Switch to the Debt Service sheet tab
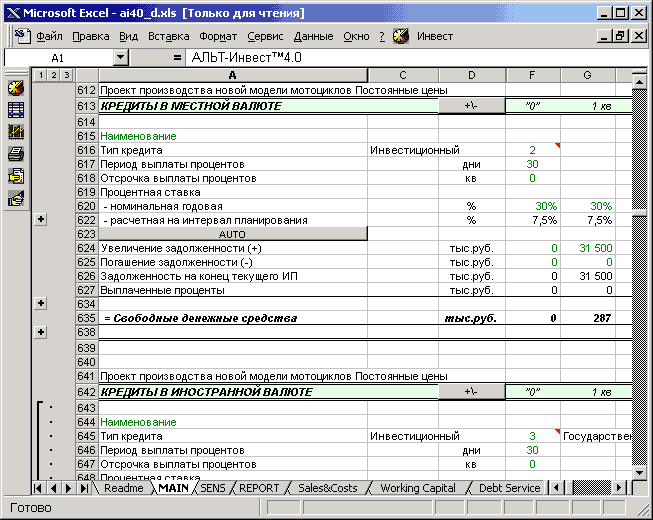Image resolution: width=653 pixels, height=520 pixels. 509,488
